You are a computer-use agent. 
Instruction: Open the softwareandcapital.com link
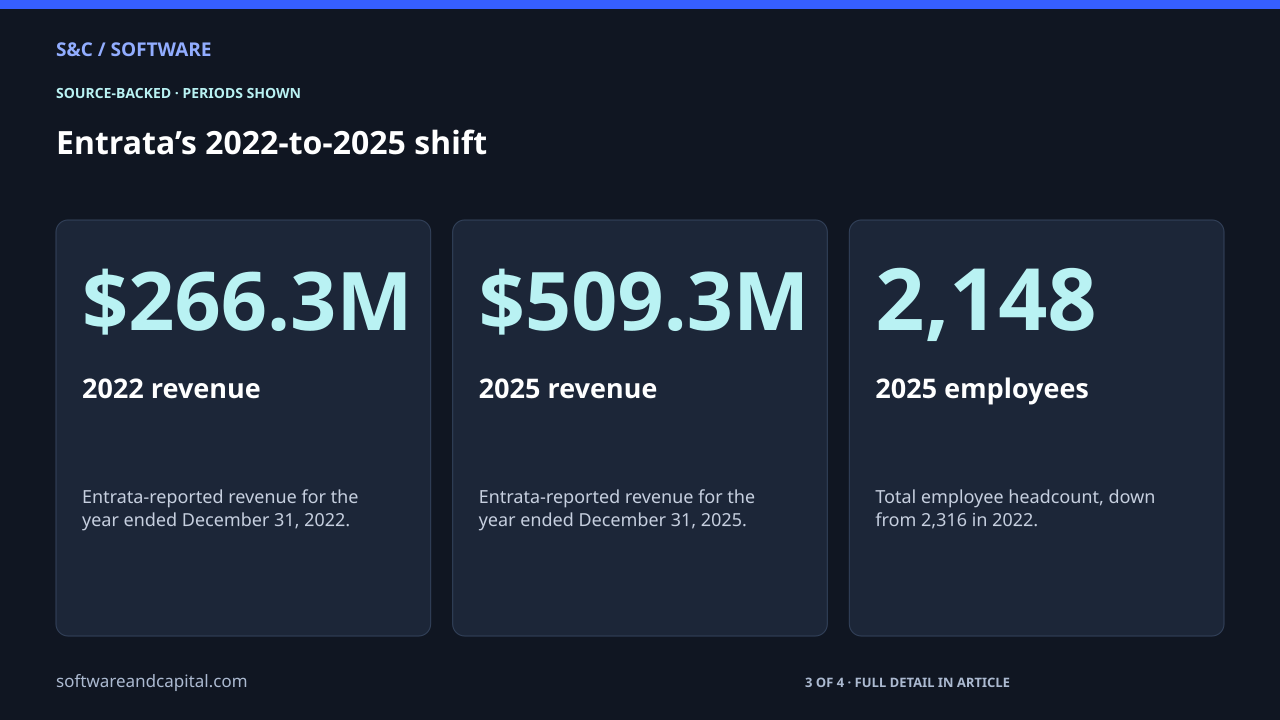click(x=151, y=681)
